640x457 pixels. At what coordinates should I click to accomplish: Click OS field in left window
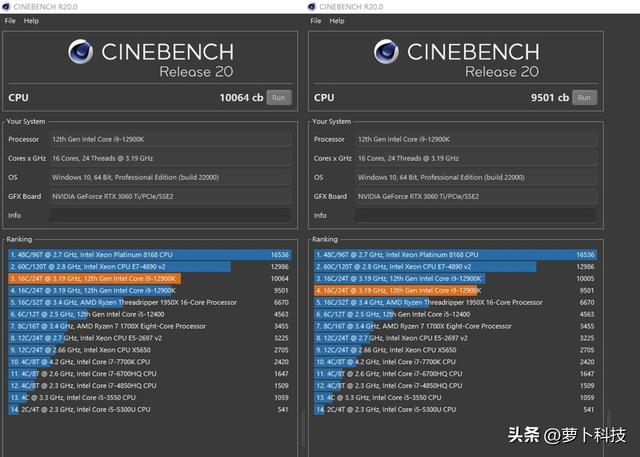[x=170, y=177]
